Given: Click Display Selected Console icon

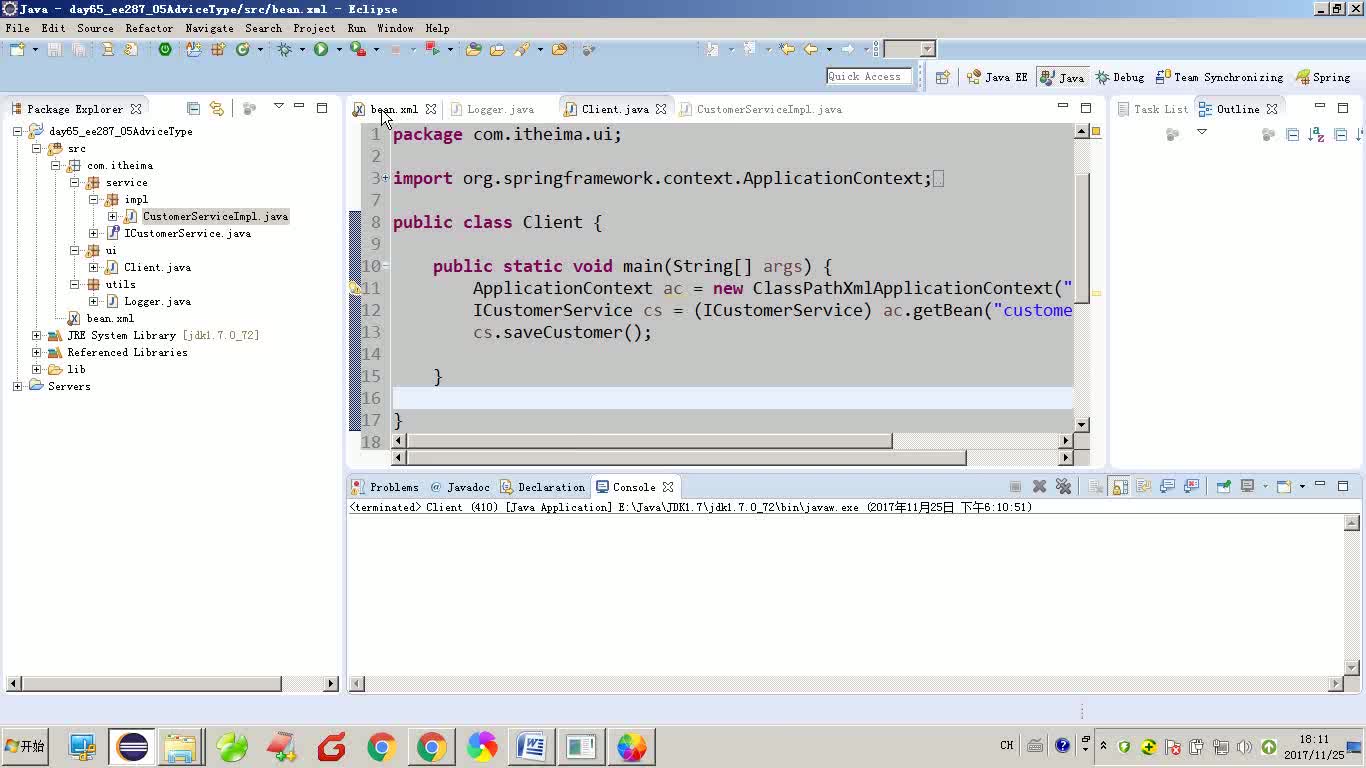Looking at the screenshot, I should 1247,487.
